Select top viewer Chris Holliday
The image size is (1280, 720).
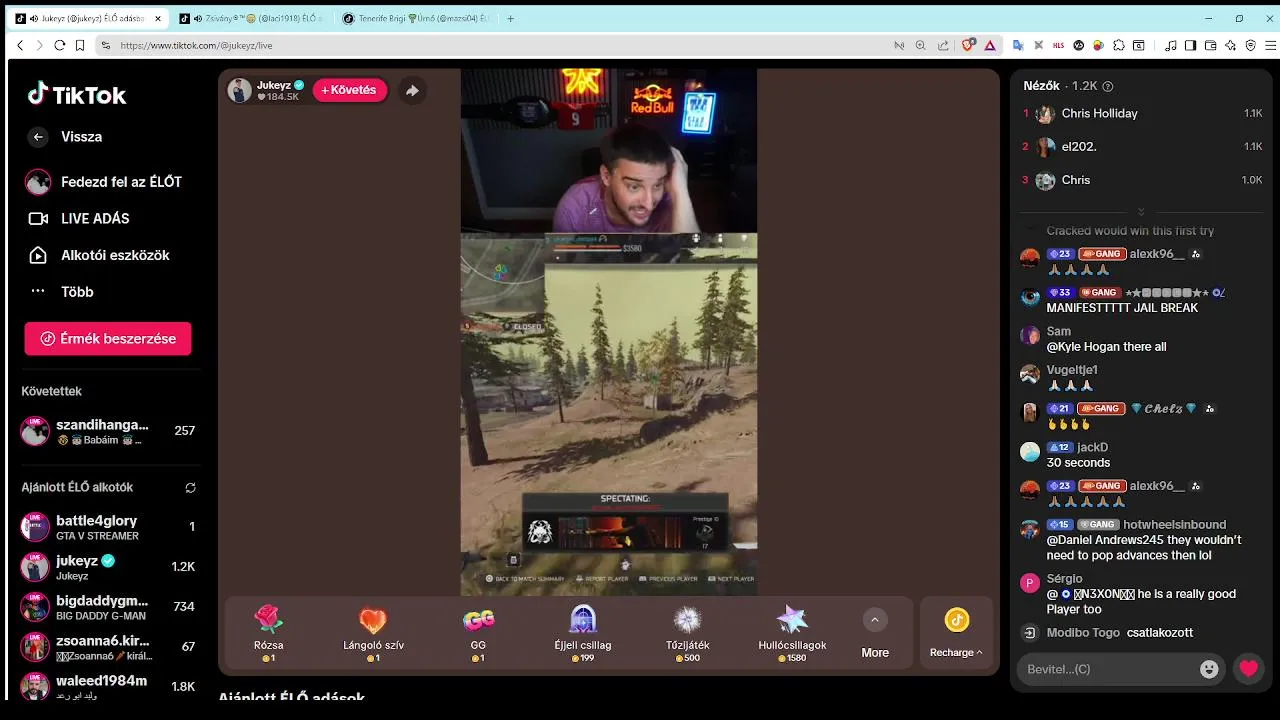1142,114
